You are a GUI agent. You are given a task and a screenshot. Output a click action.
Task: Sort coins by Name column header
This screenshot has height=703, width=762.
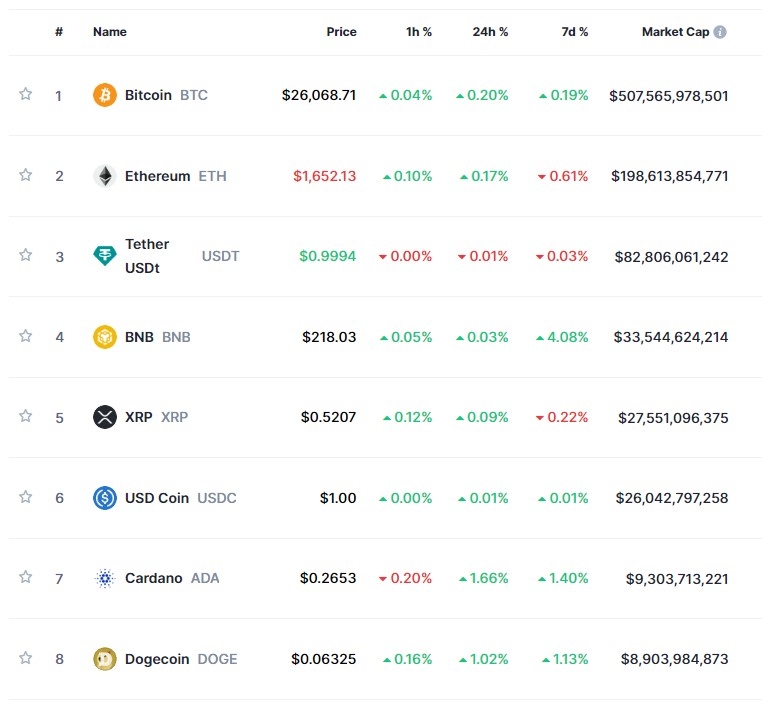click(x=110, y=32)
